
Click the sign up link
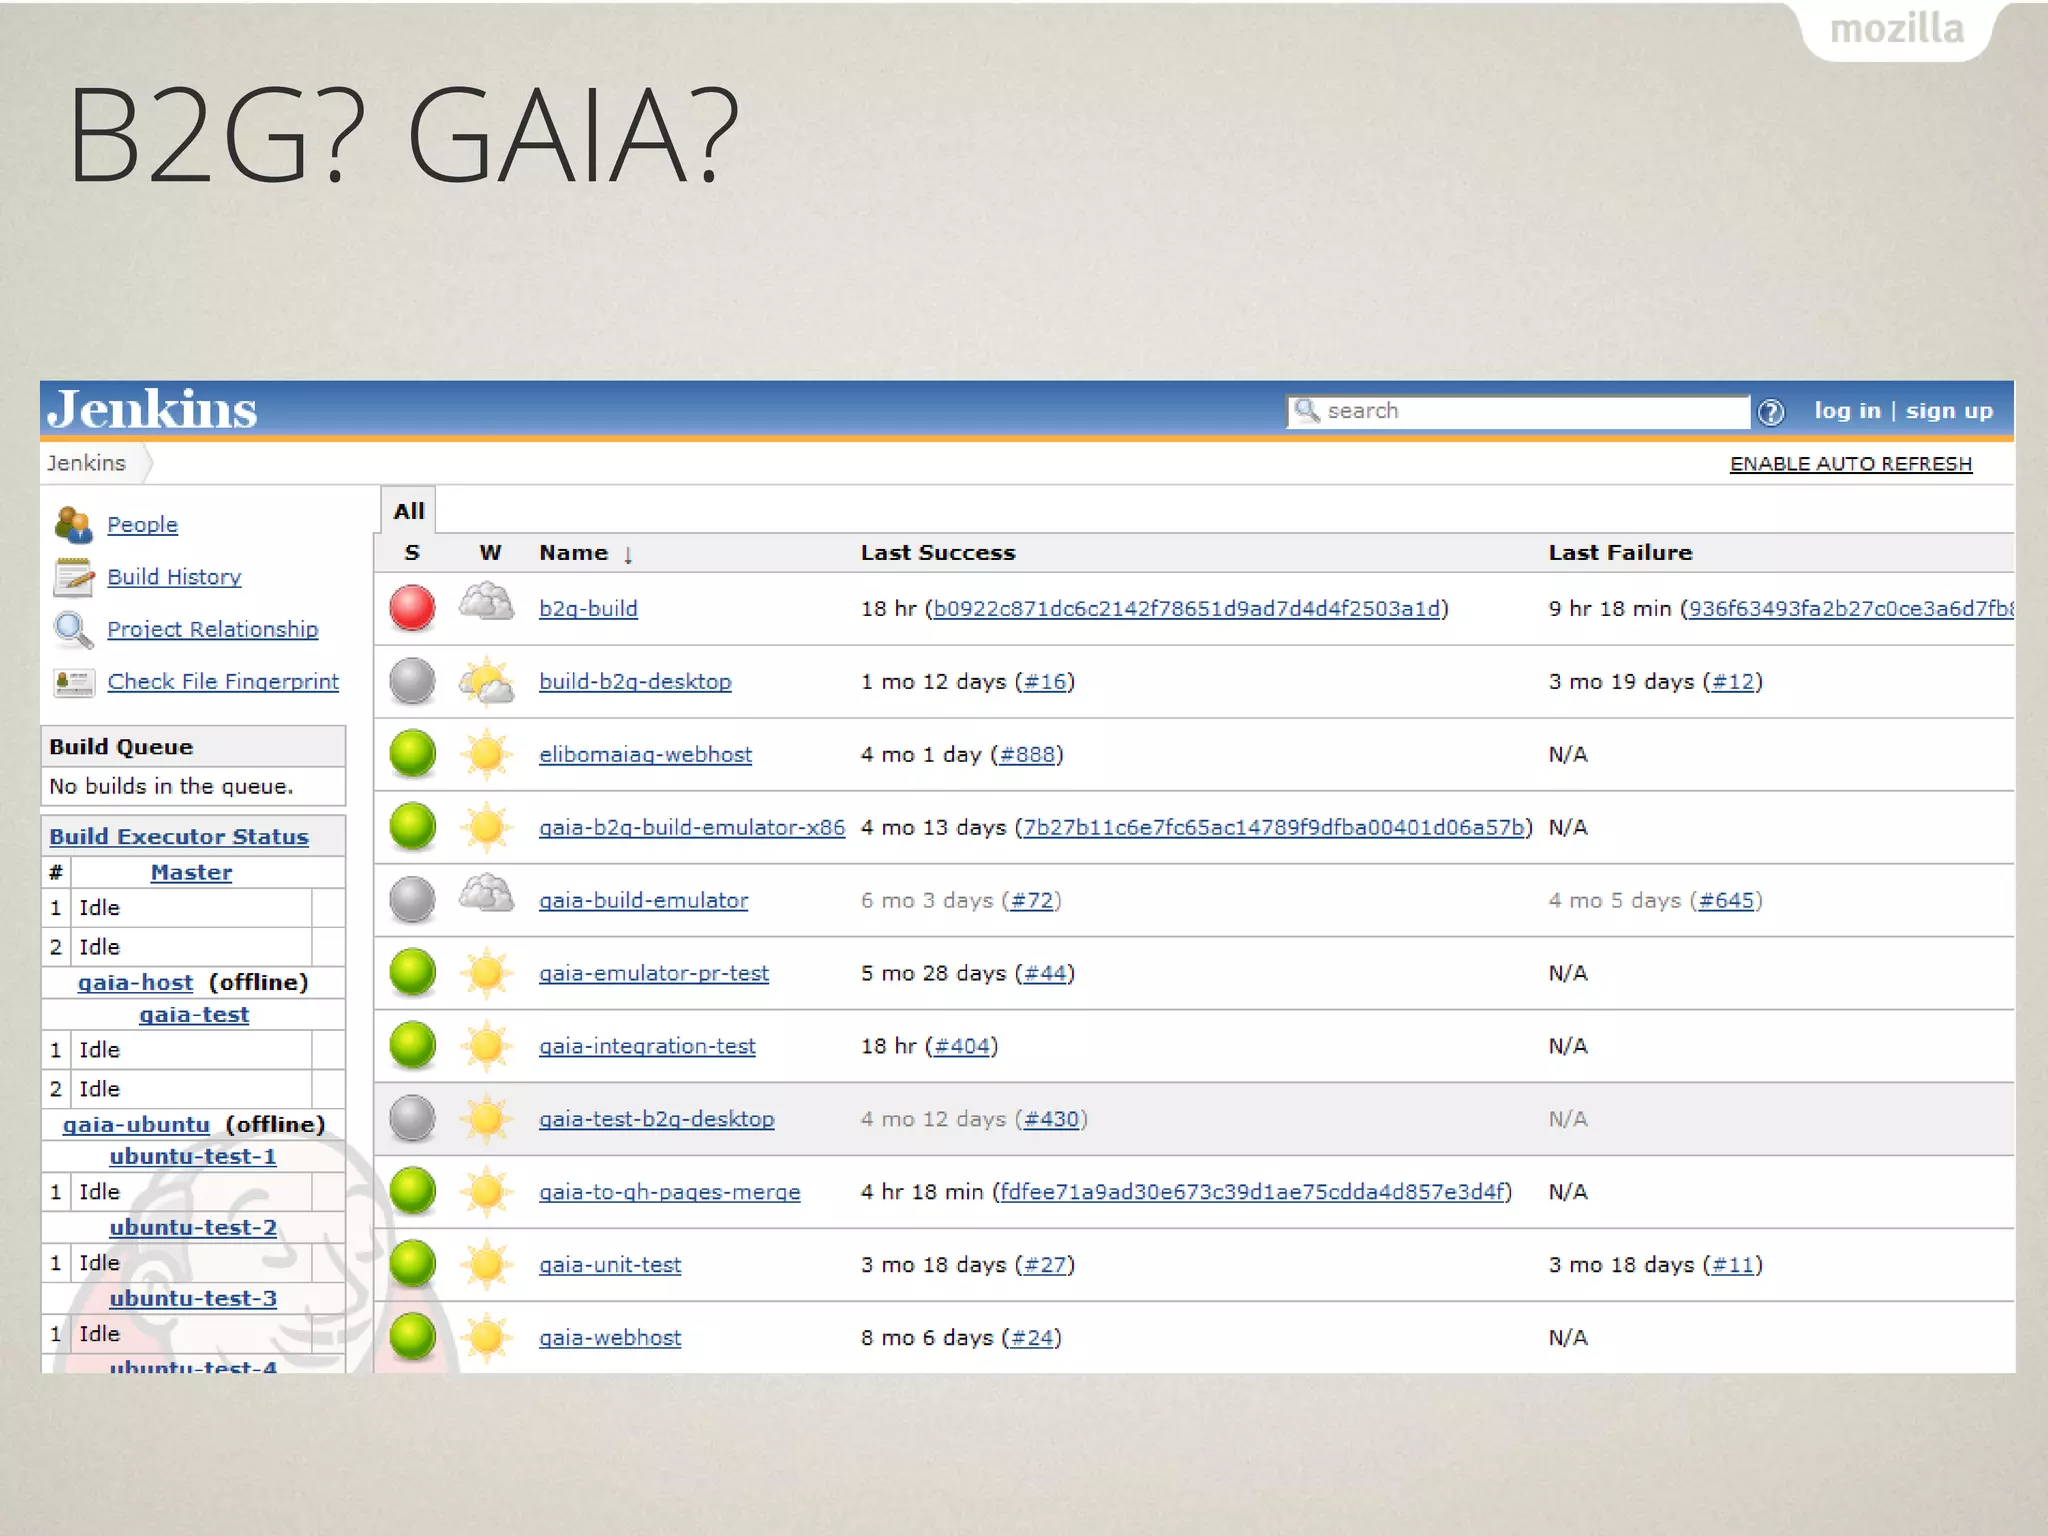[1949, 411]
